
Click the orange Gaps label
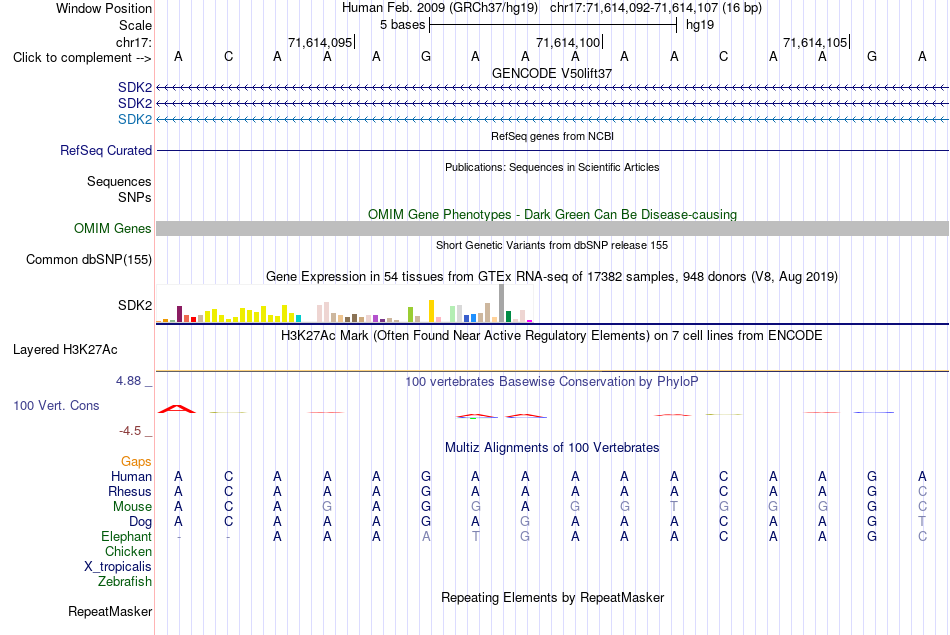136,462
